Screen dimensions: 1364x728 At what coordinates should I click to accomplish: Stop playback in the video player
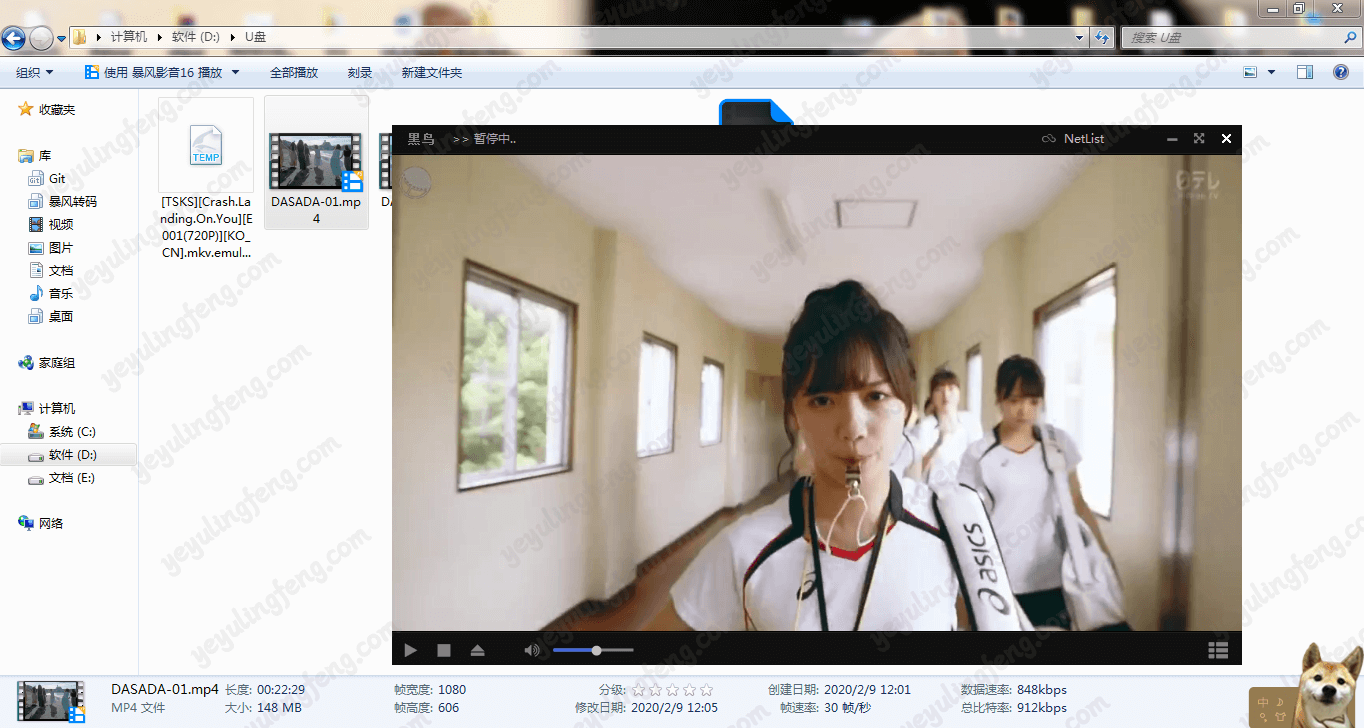(444, 650)
